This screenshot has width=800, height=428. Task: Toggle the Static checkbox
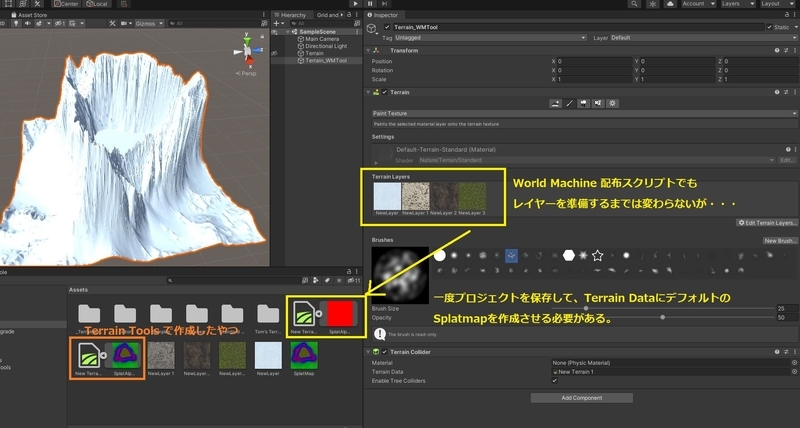(x=769, y=27)
